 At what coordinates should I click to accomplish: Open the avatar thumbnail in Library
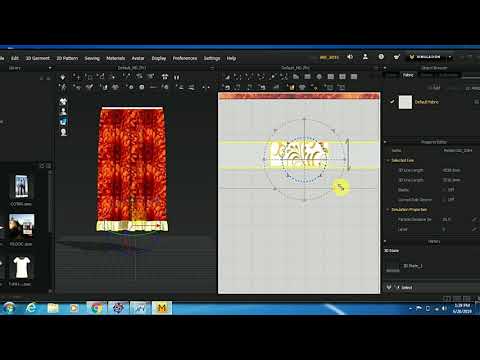click(21, 186)
